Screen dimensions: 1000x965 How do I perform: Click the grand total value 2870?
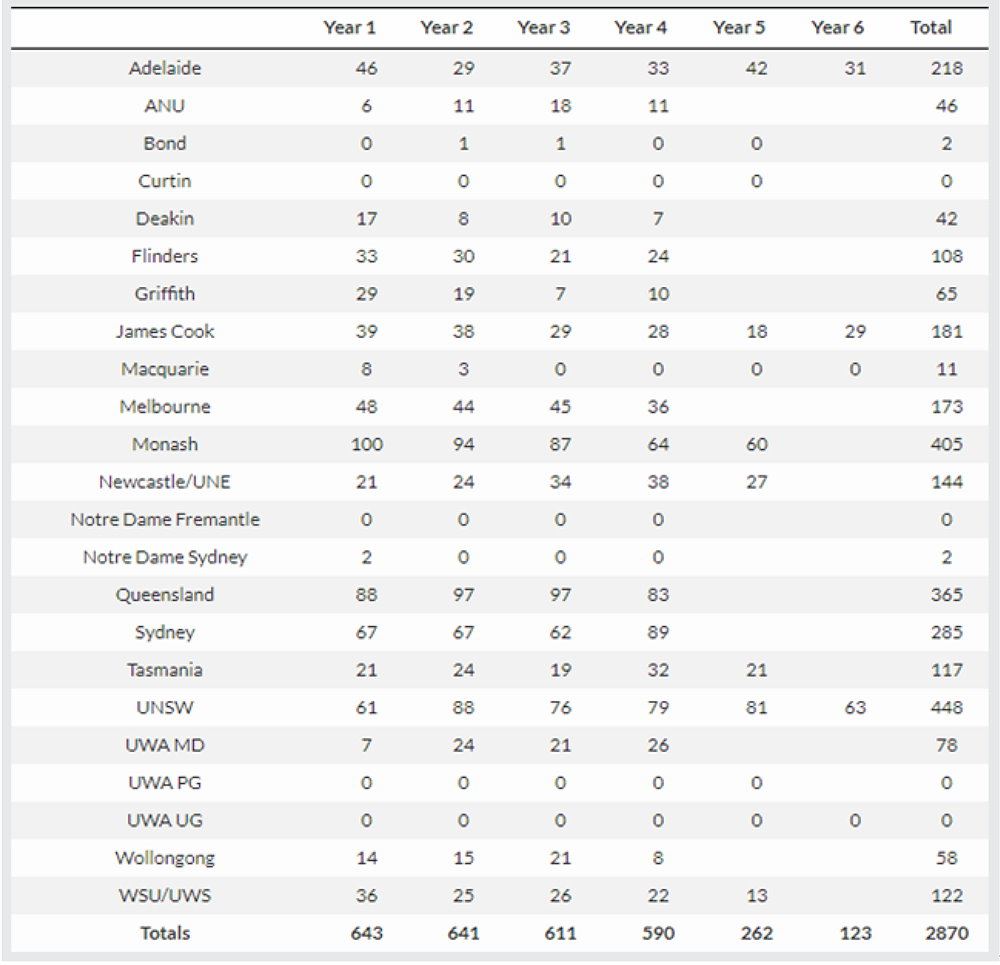coord(946,934)
